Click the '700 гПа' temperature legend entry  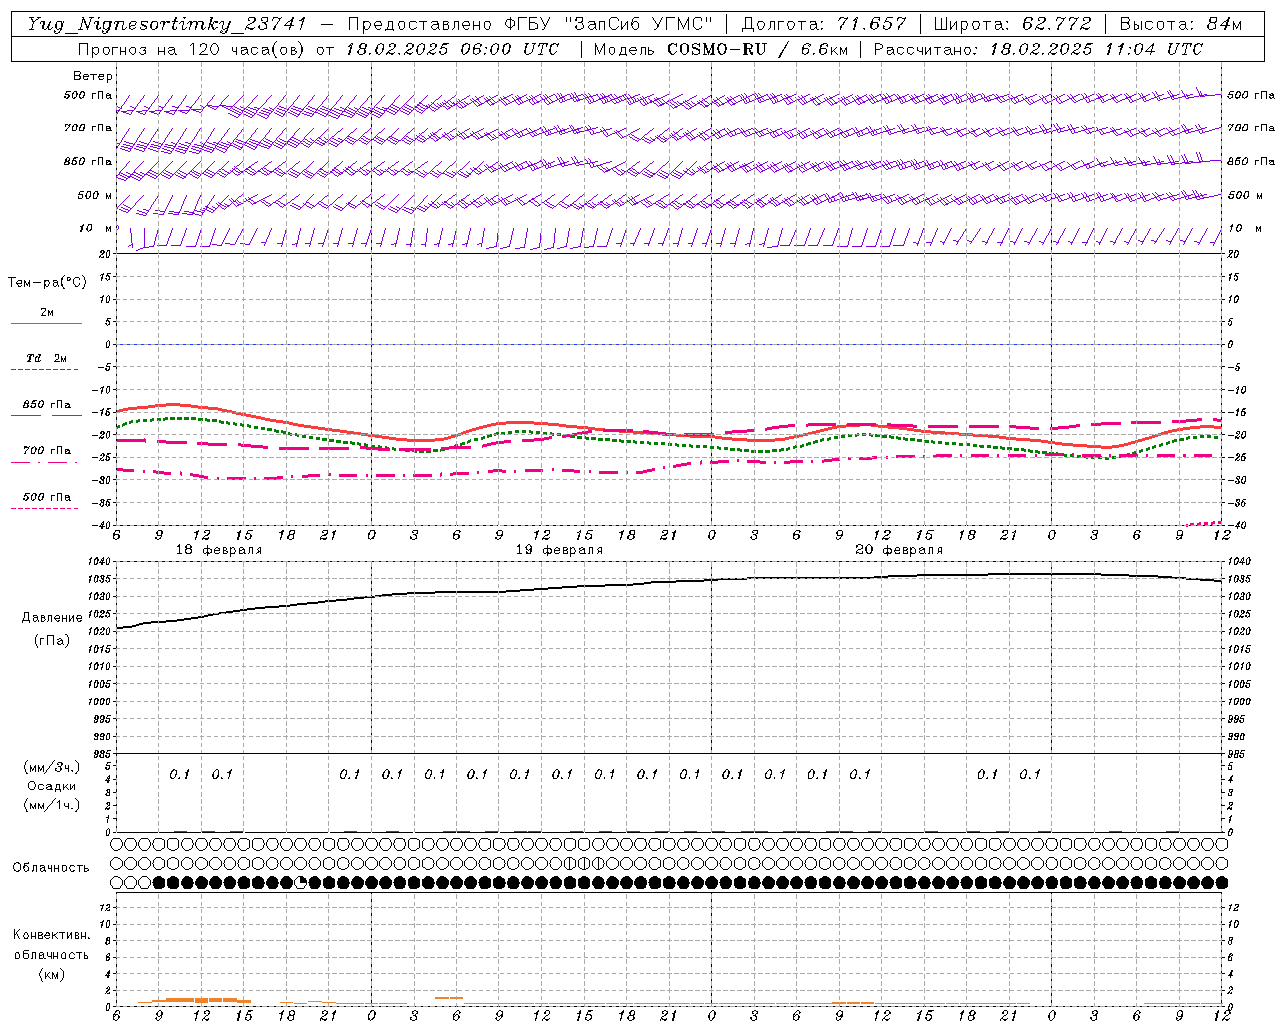[x=47, y=451]
